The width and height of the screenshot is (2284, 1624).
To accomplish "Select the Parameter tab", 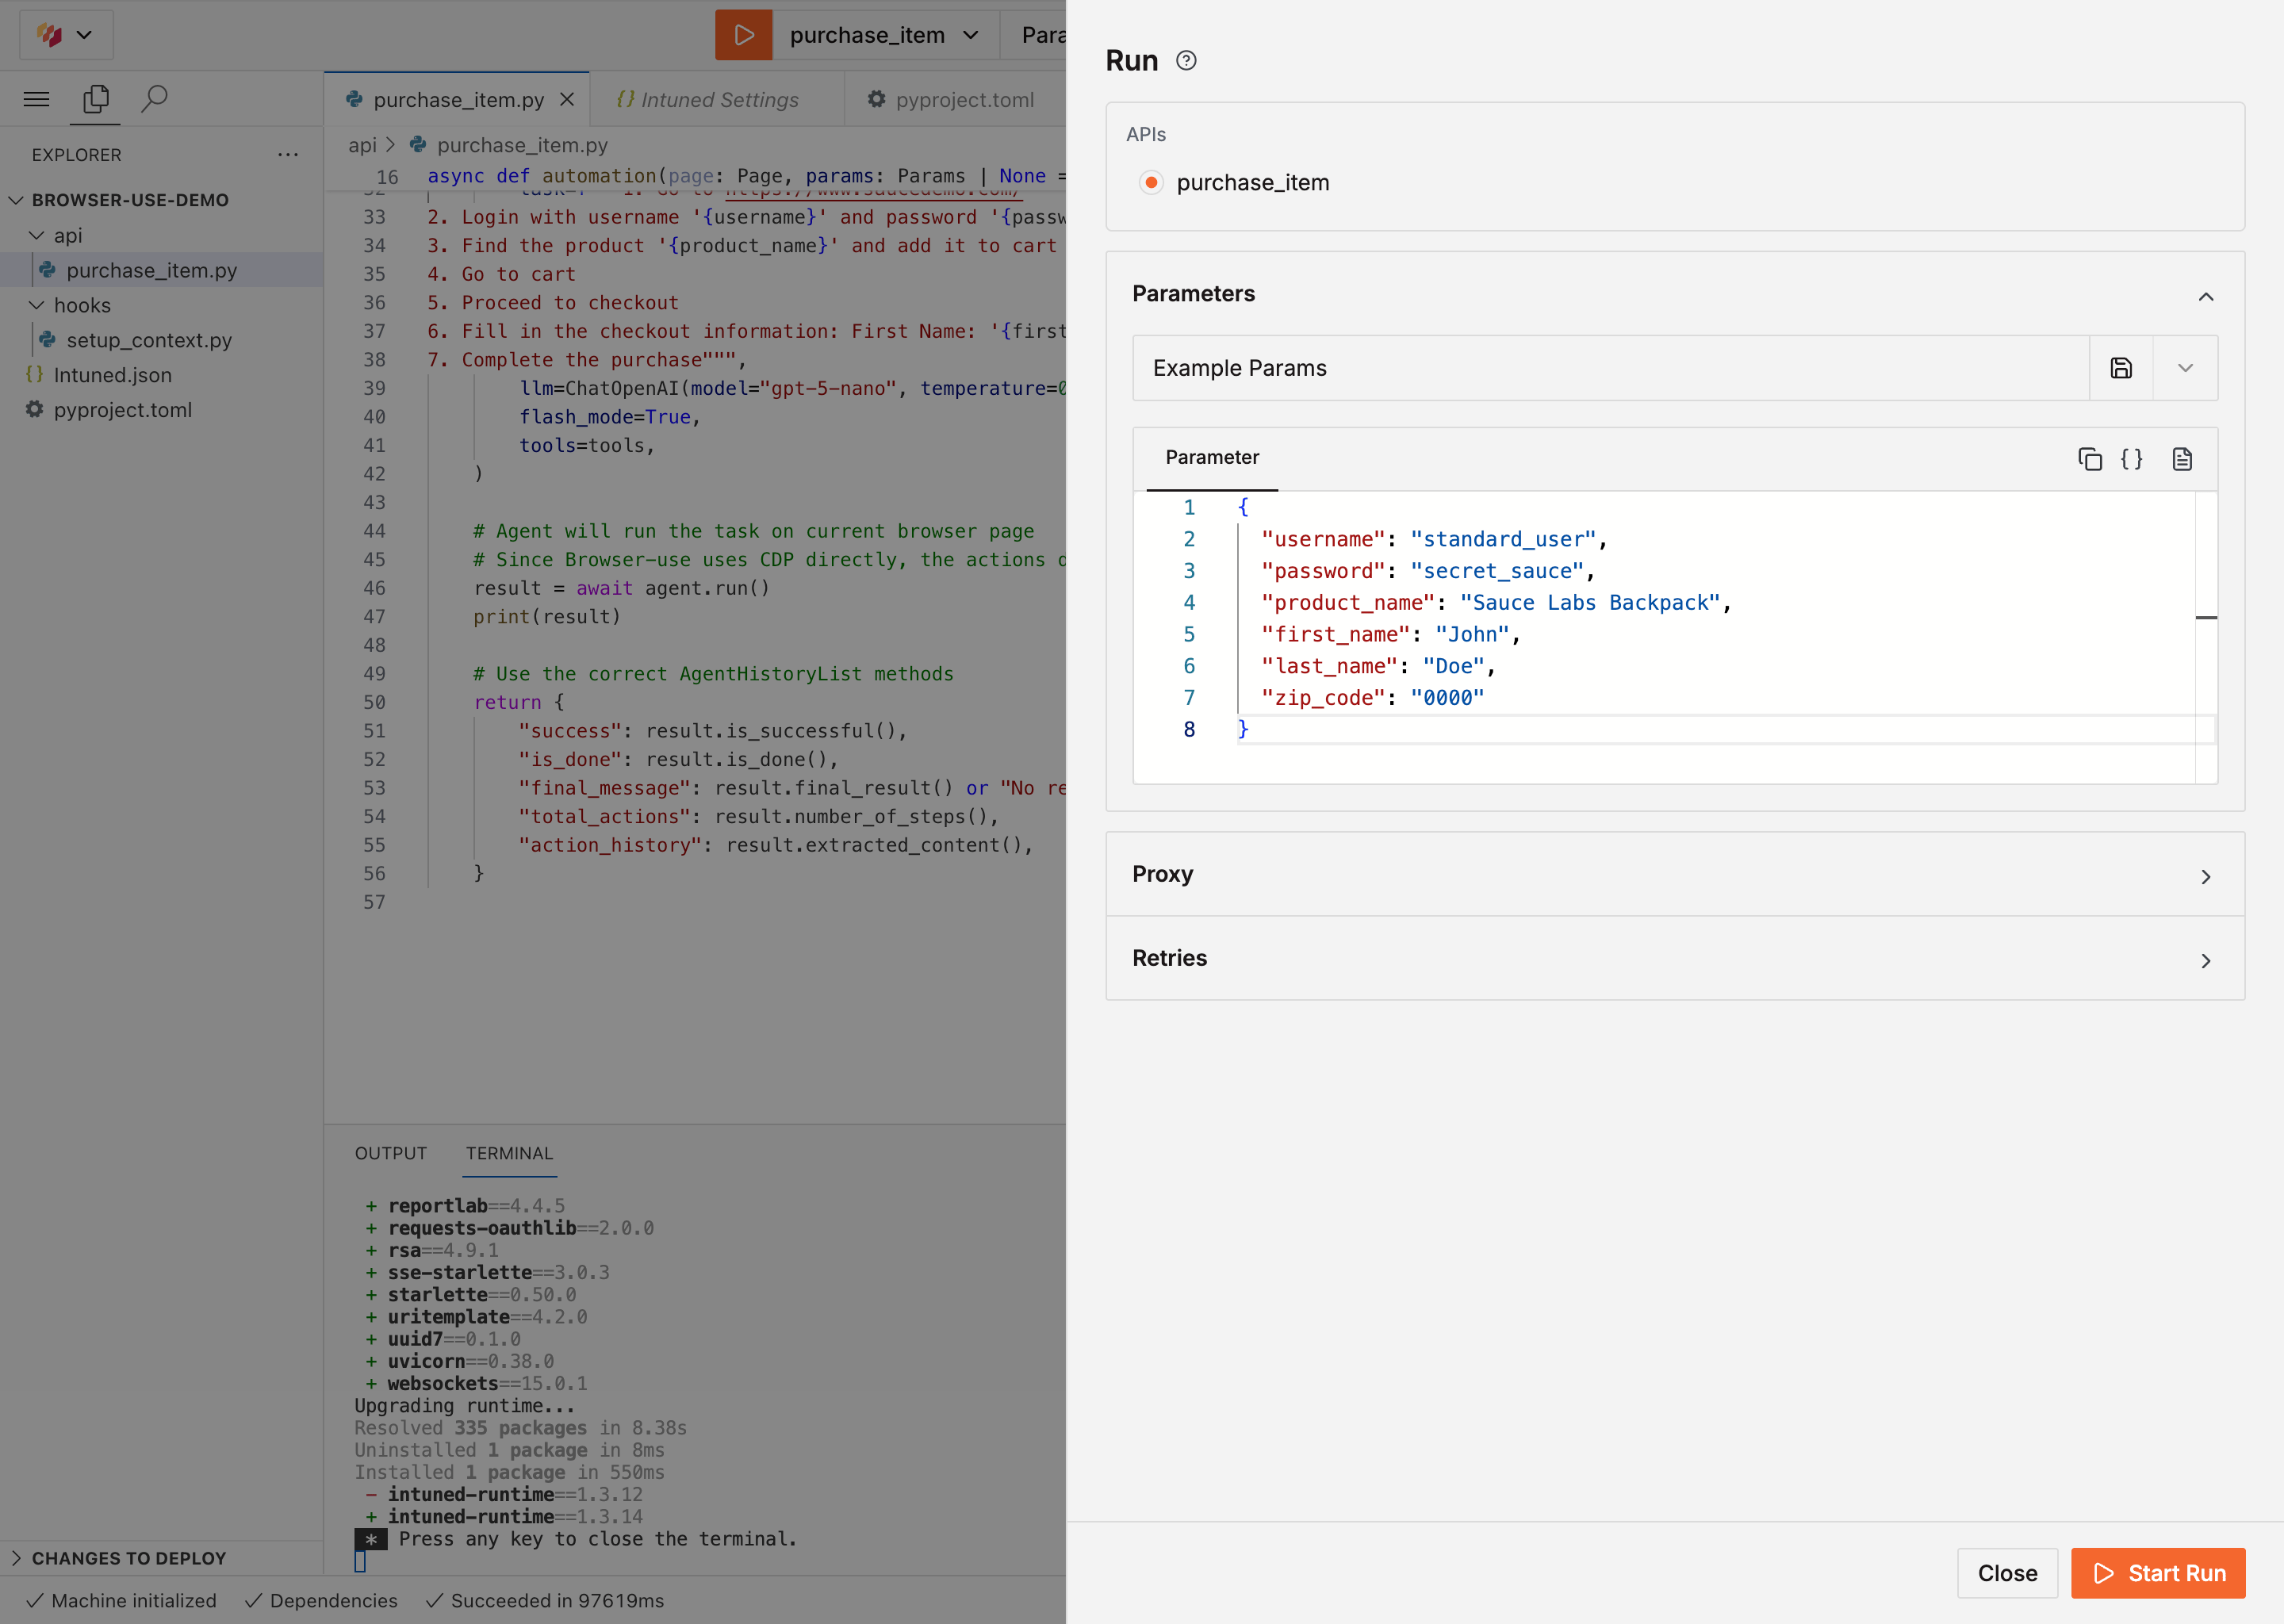I will [1212, 457].
